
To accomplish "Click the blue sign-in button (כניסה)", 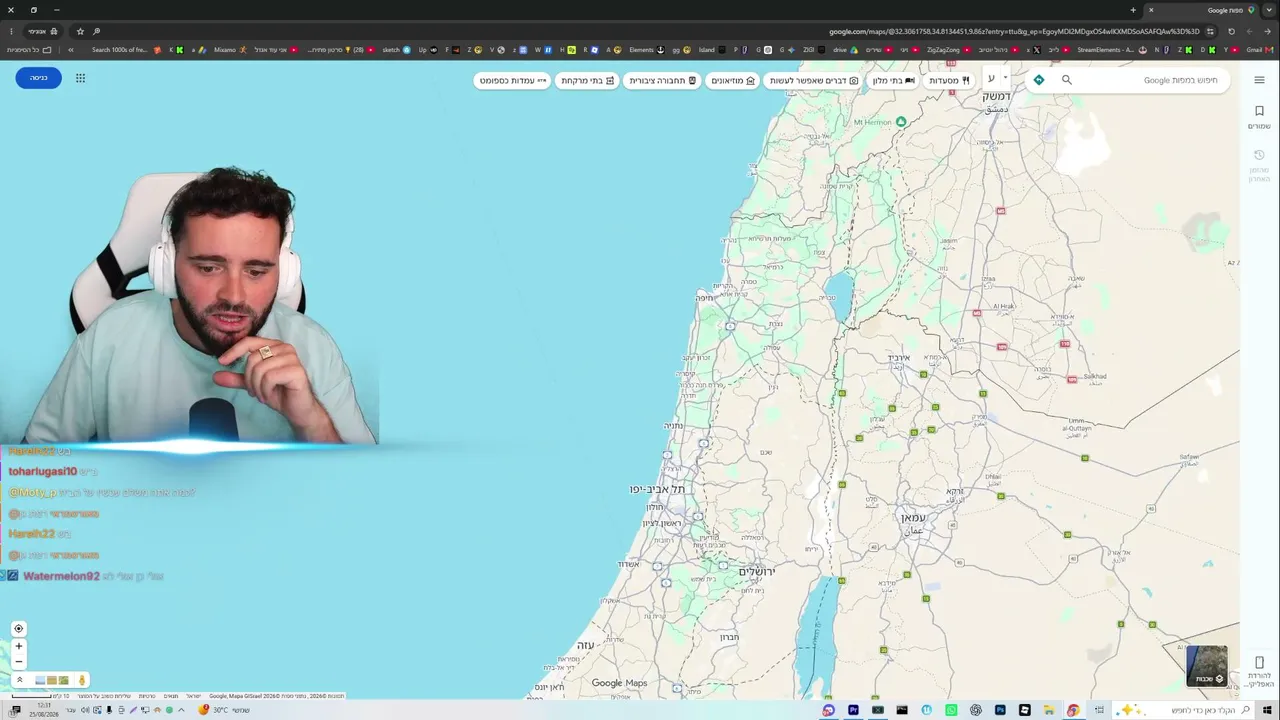I will pos(39,78).
